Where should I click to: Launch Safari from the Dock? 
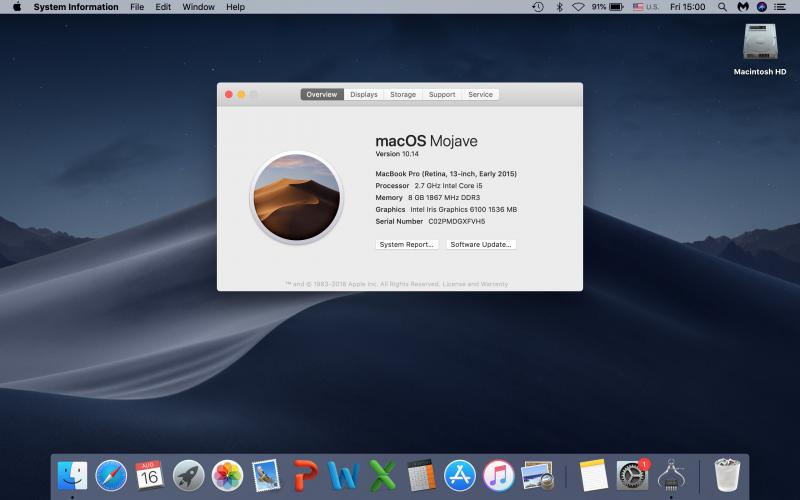coord(111,476)
